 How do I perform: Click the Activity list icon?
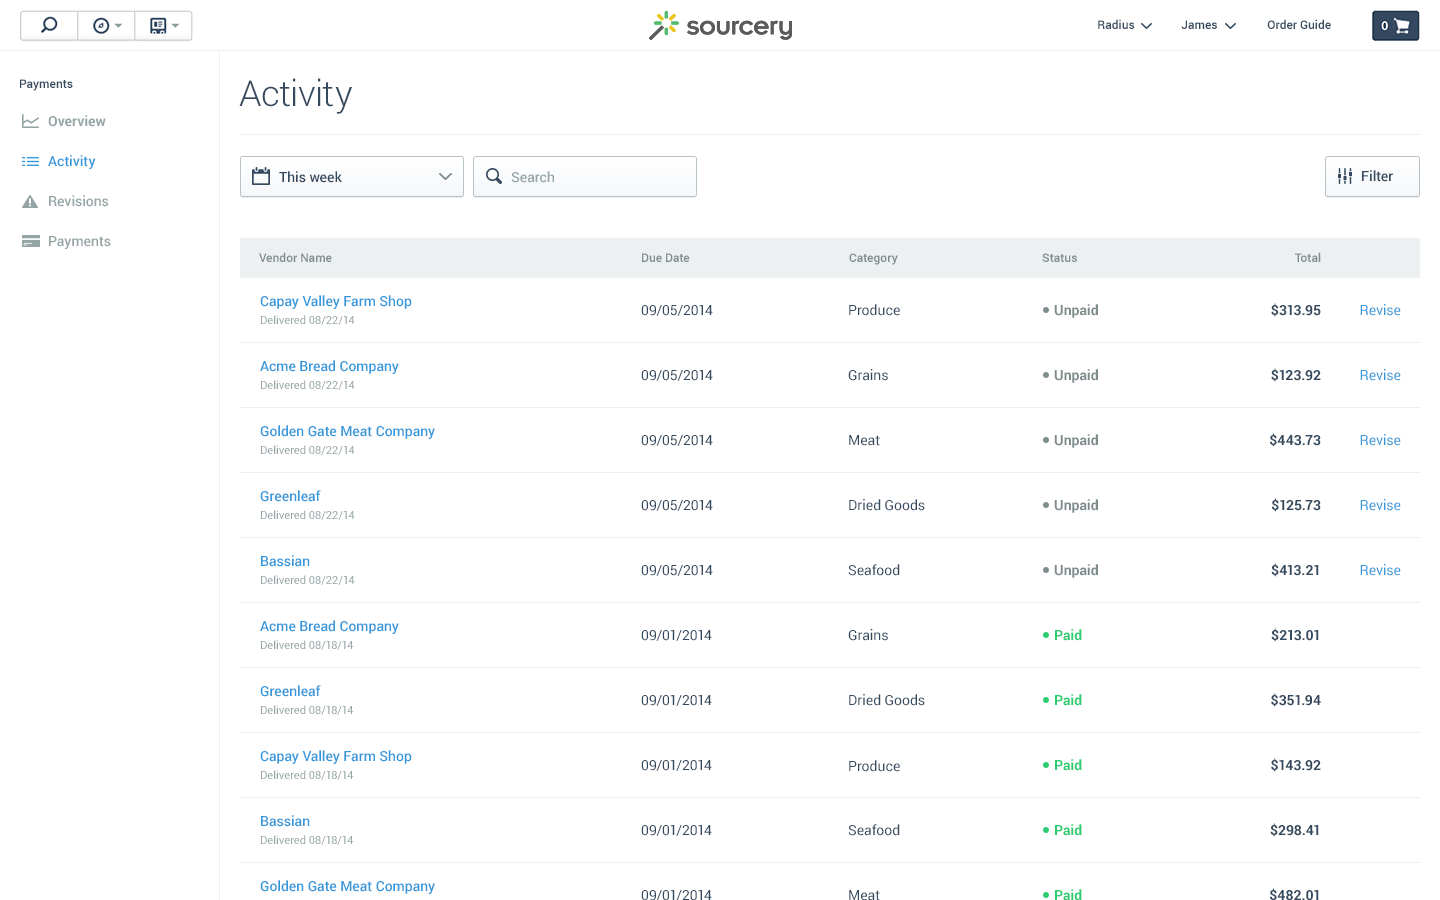point(30,161)
